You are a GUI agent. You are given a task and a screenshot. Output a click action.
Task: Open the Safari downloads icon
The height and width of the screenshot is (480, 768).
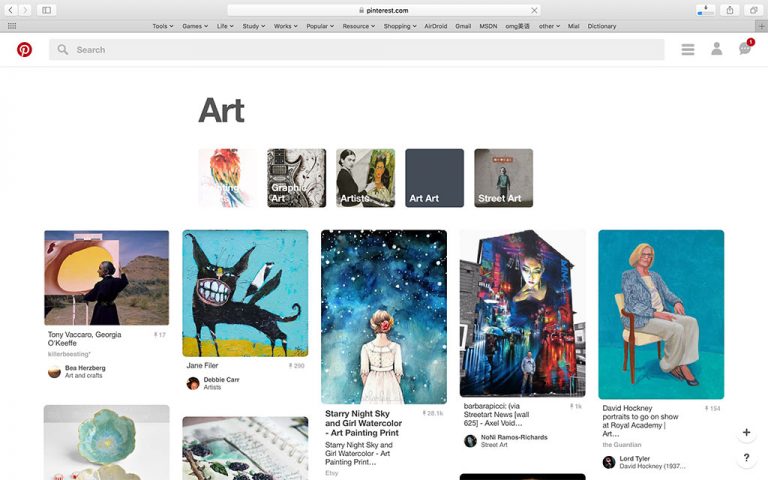705,10
